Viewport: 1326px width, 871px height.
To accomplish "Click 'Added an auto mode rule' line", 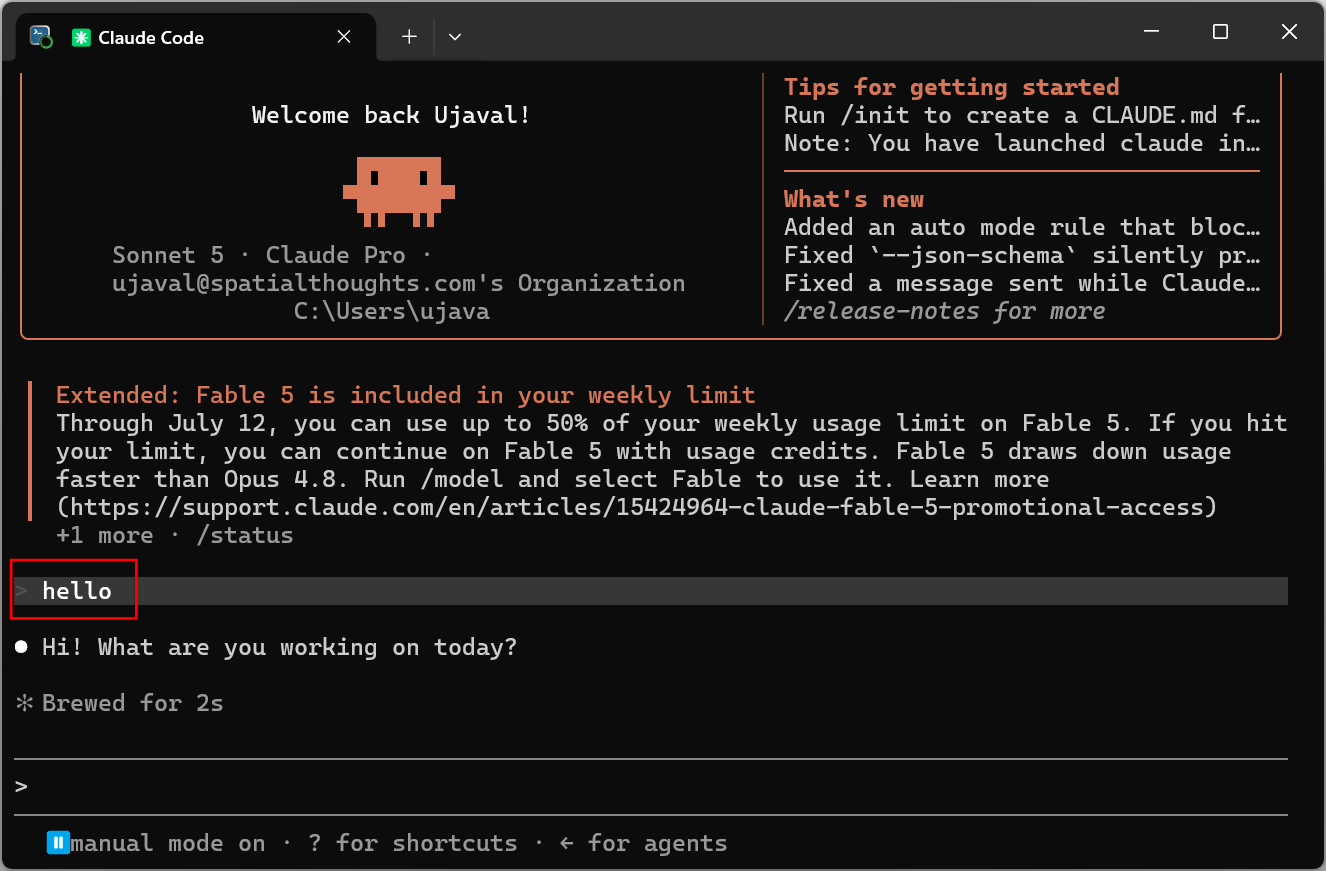I will coord(1022,227).
